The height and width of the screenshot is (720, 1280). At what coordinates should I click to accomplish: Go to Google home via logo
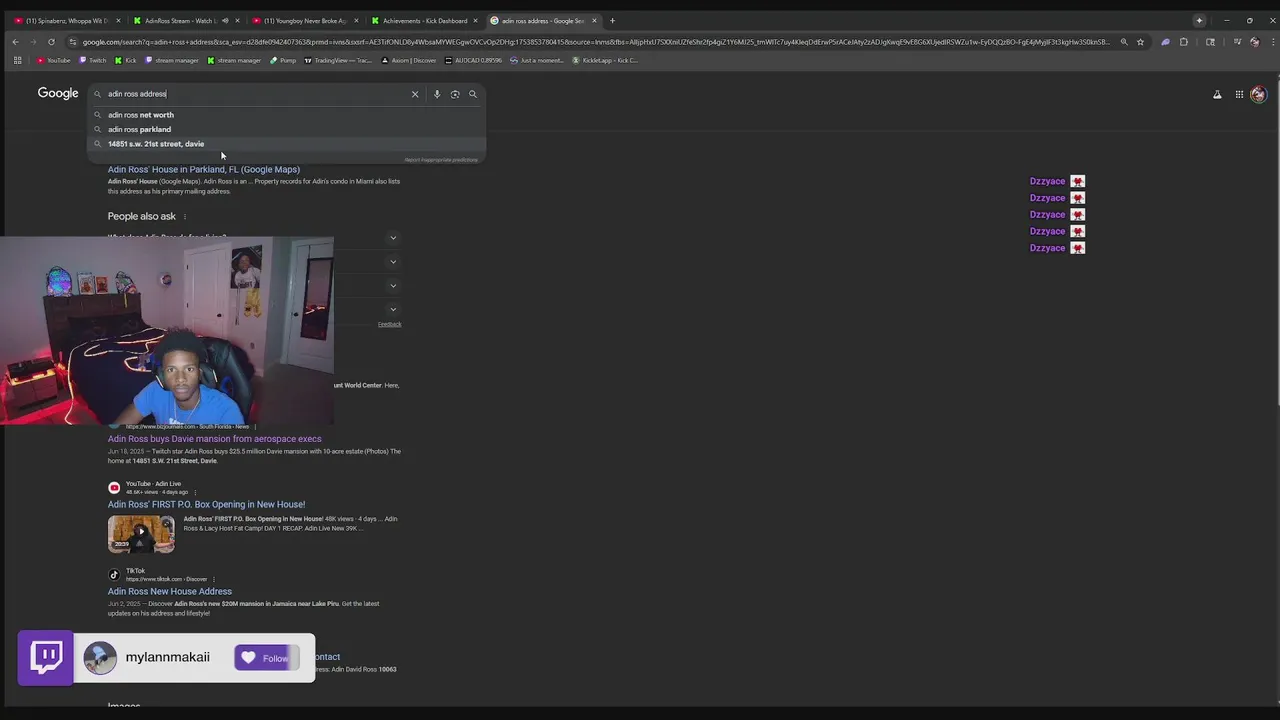pyautogui.click(x=58, y=93)
